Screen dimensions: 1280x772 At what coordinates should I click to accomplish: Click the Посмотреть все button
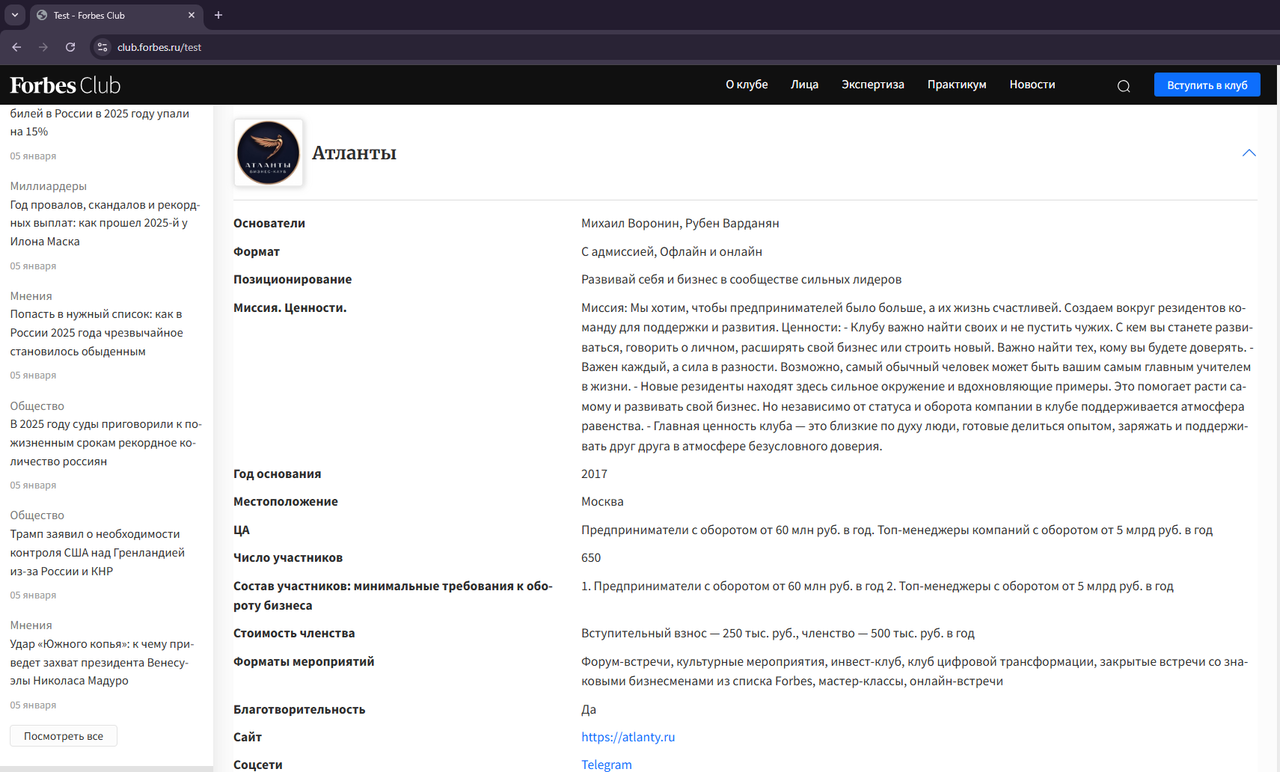click(x=64, y=736)
